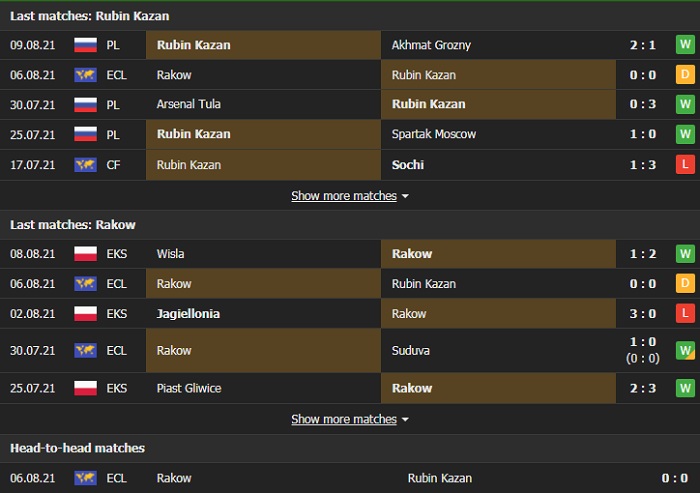
Task: Open Suduva team name
Action: tap(411, 351)
